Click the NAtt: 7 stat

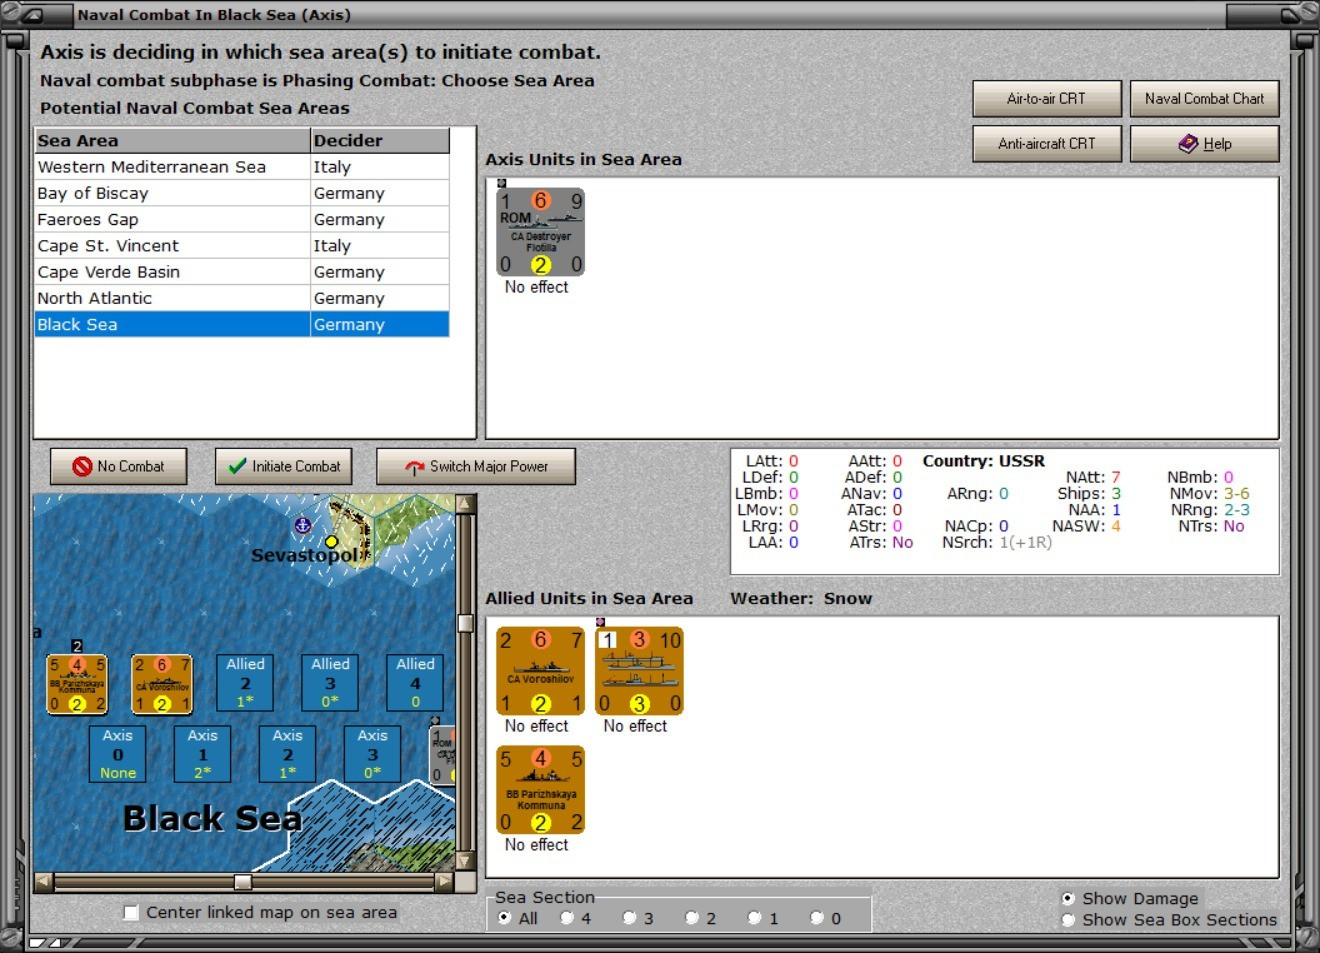point(1093,477)
